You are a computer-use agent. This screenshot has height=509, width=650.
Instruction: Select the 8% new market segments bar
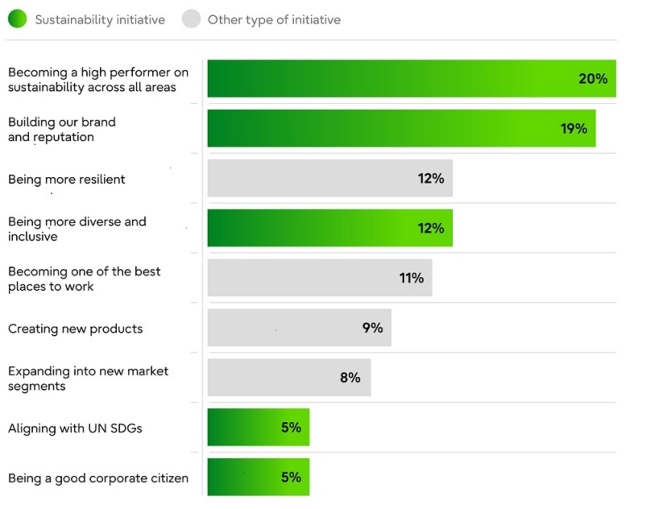click(x=288, y=378)
